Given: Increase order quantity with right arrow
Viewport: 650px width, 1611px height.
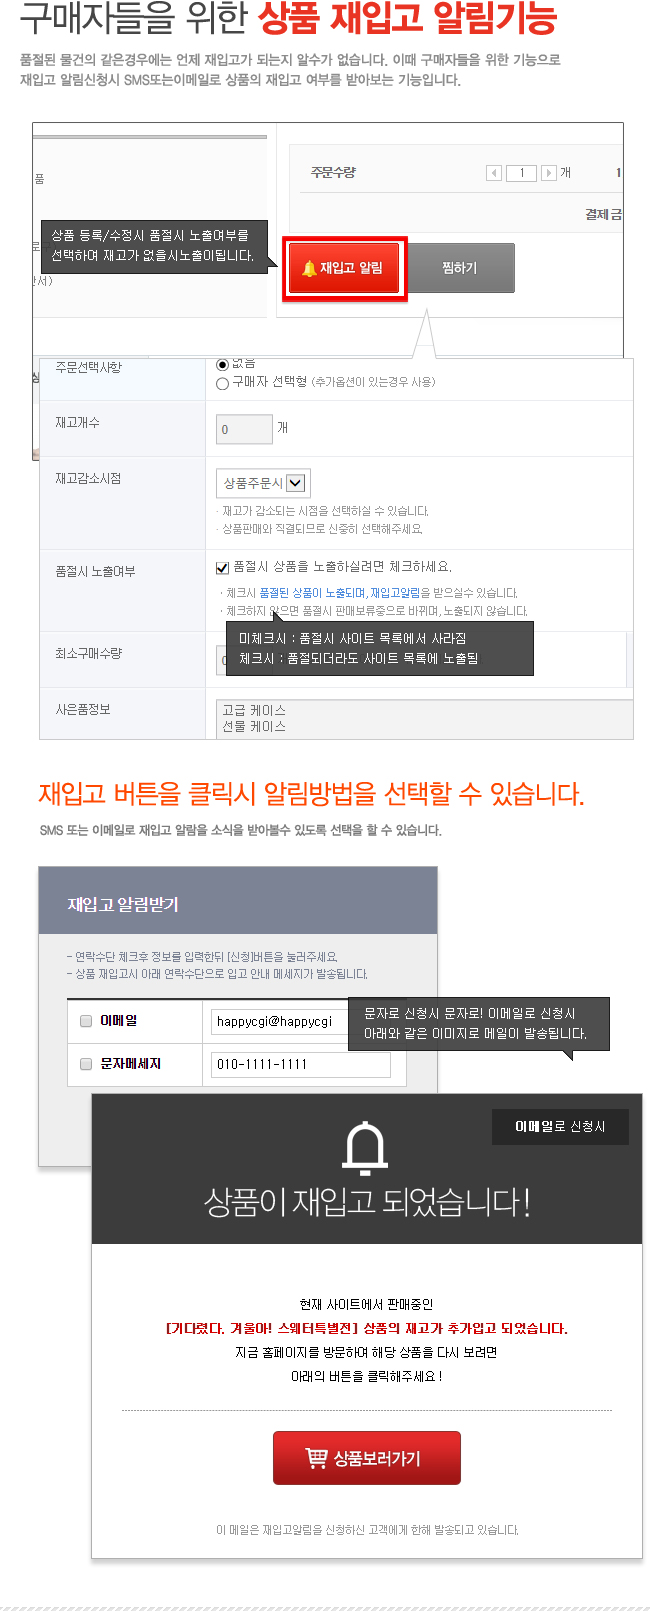Looking at the screenshot, I should pos(548,173).
